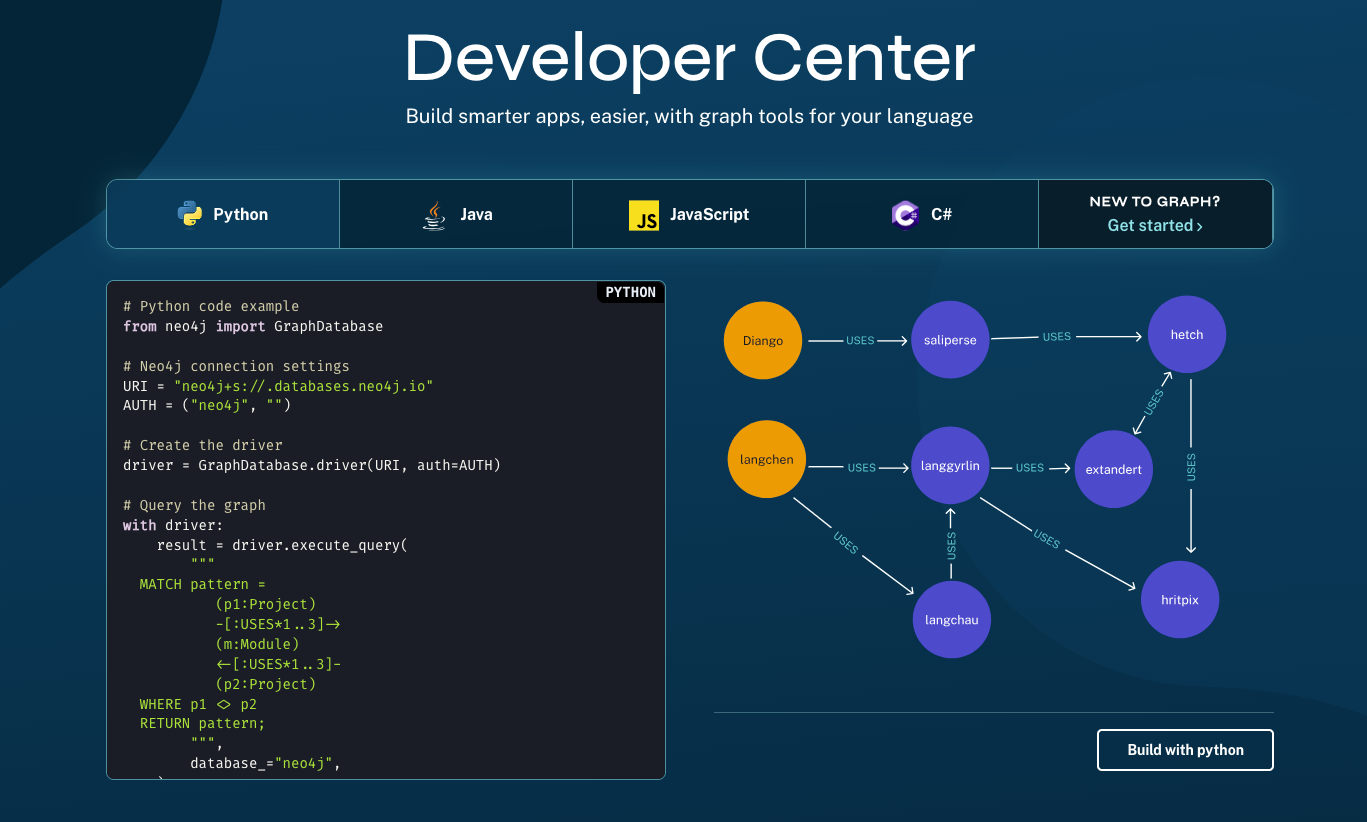1367x822 pixels.
Task: Follow the Get started link
Action: coord(1155,226)
